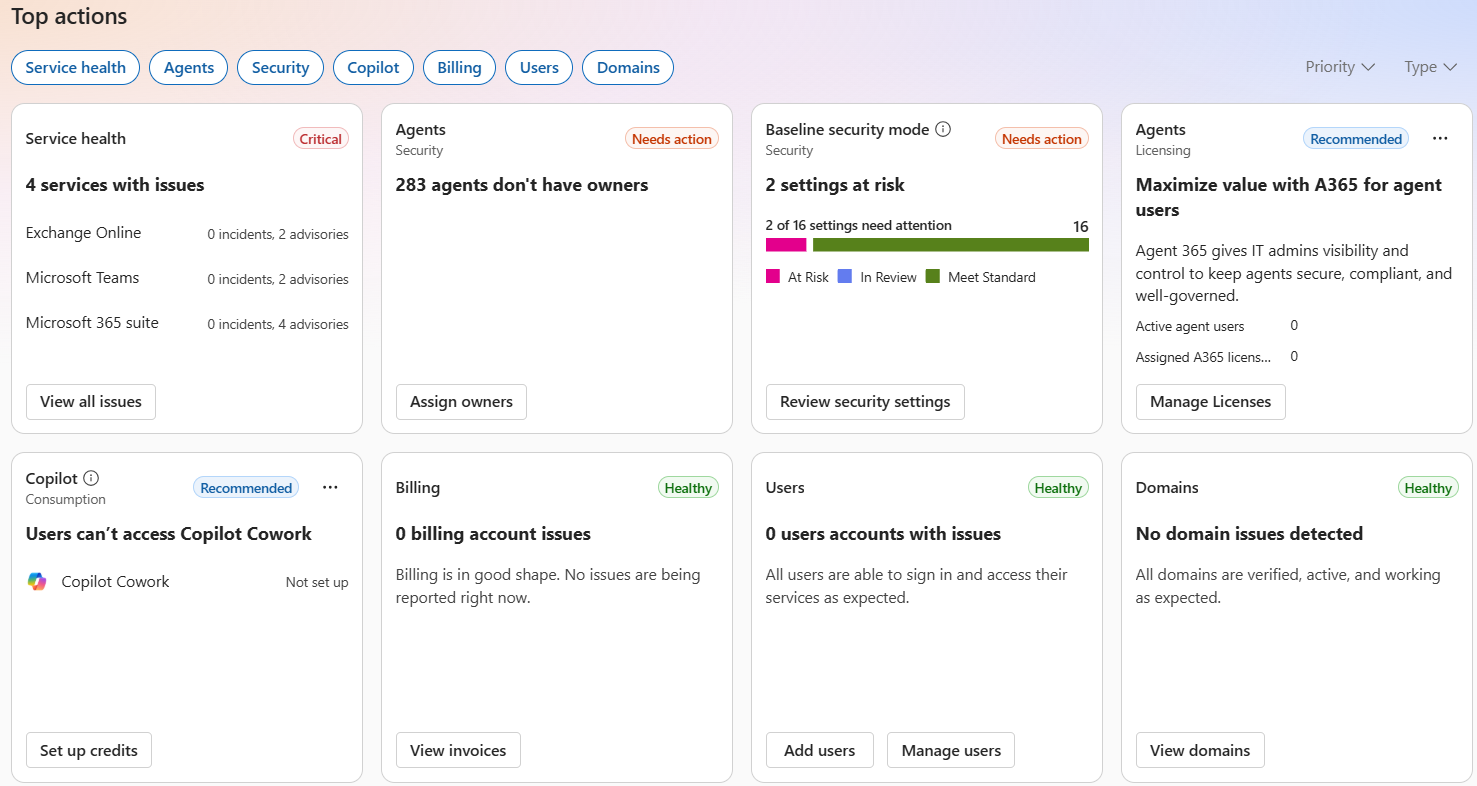Select the Billing filter pill

click(x=459, y=68)
